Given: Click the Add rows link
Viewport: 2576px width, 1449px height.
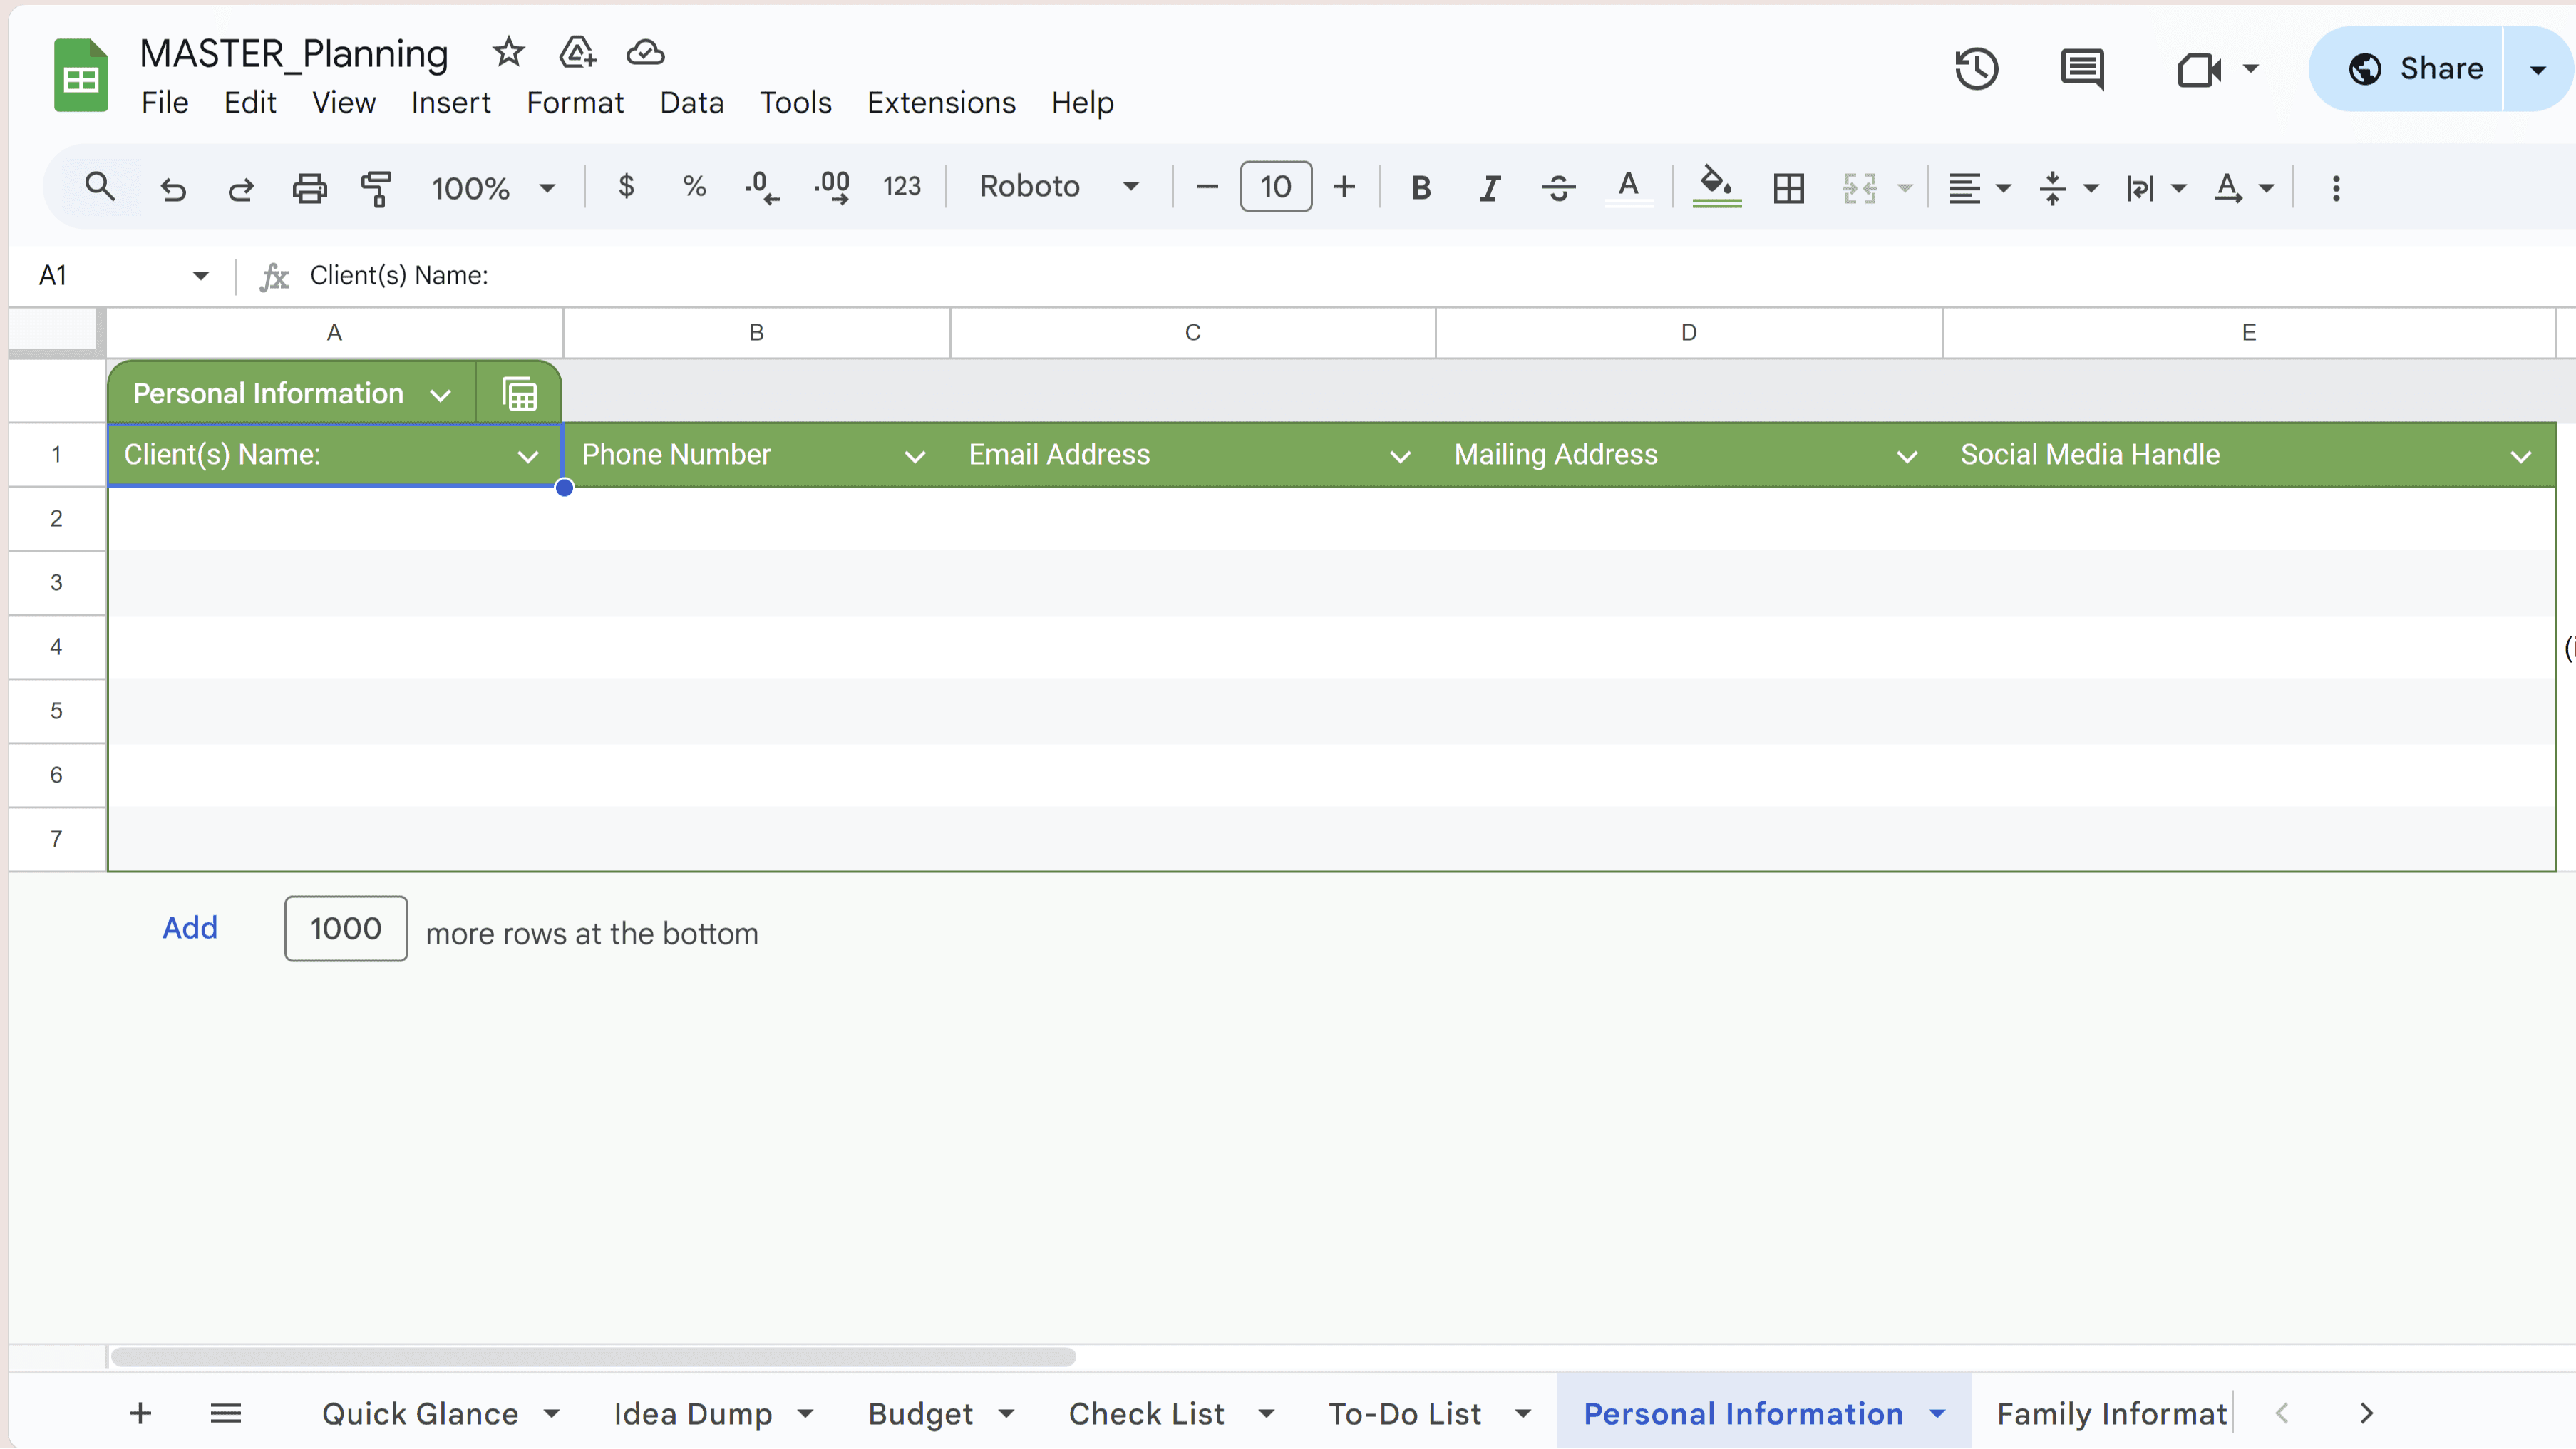Looking at the screenshot, I should coord(190,928).
